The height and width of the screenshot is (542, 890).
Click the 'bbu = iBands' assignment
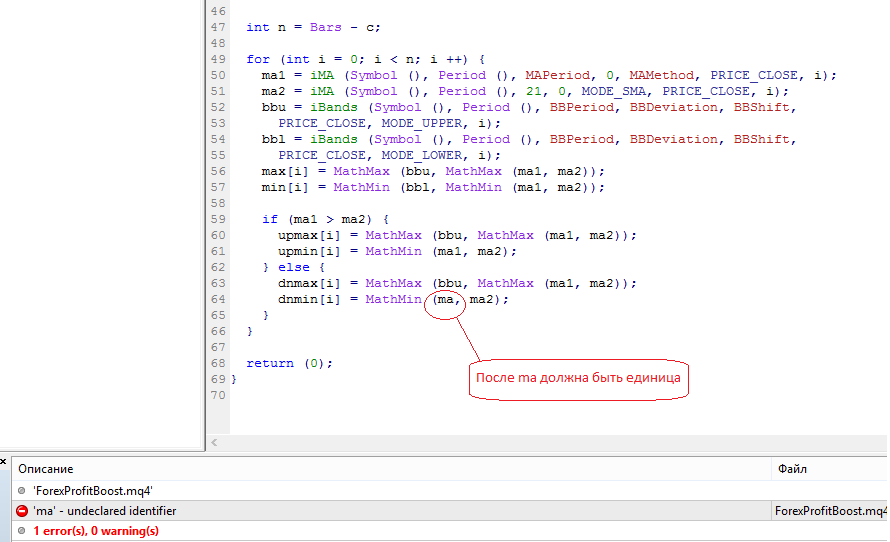[x=309, y=107]
